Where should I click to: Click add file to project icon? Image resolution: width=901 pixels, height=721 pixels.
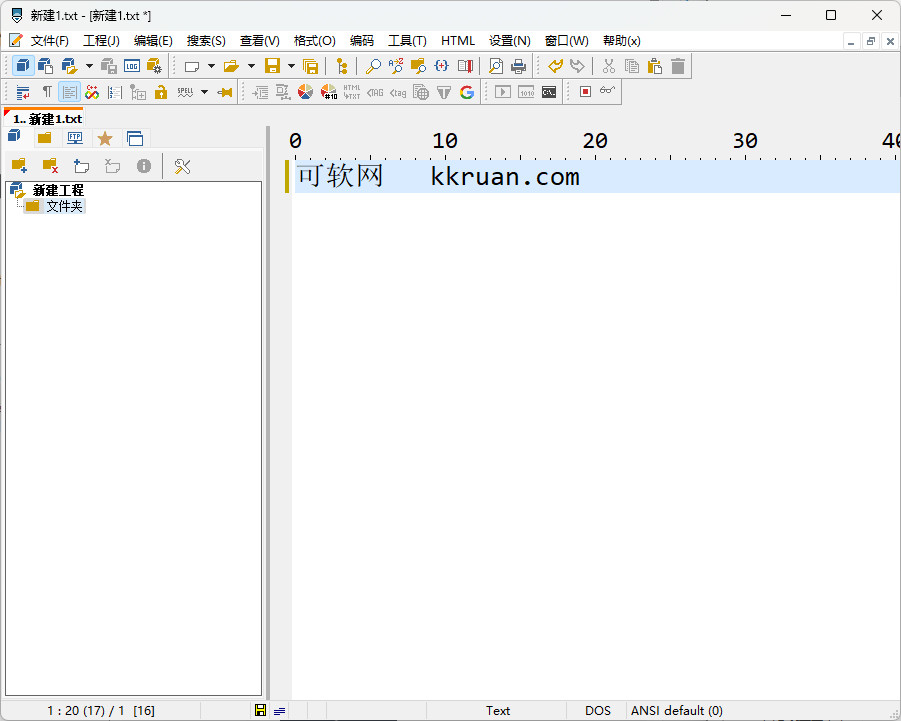(x=82, y=166)
